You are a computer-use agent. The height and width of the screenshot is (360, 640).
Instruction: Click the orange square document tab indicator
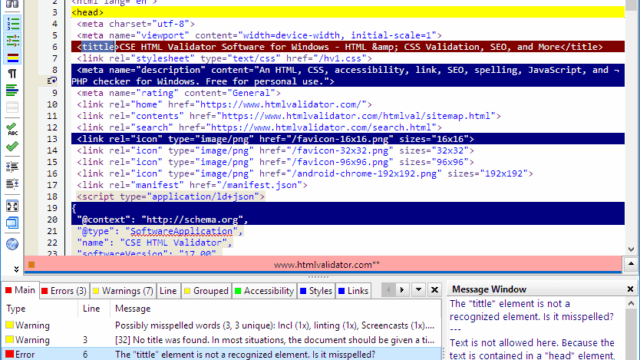click(31, 265)
